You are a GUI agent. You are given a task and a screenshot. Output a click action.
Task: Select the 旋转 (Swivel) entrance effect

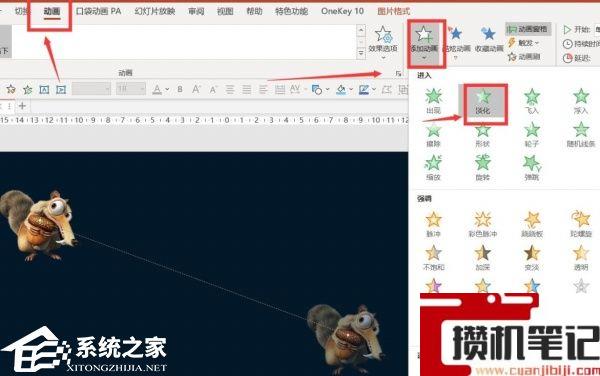[x=483, y=168]
